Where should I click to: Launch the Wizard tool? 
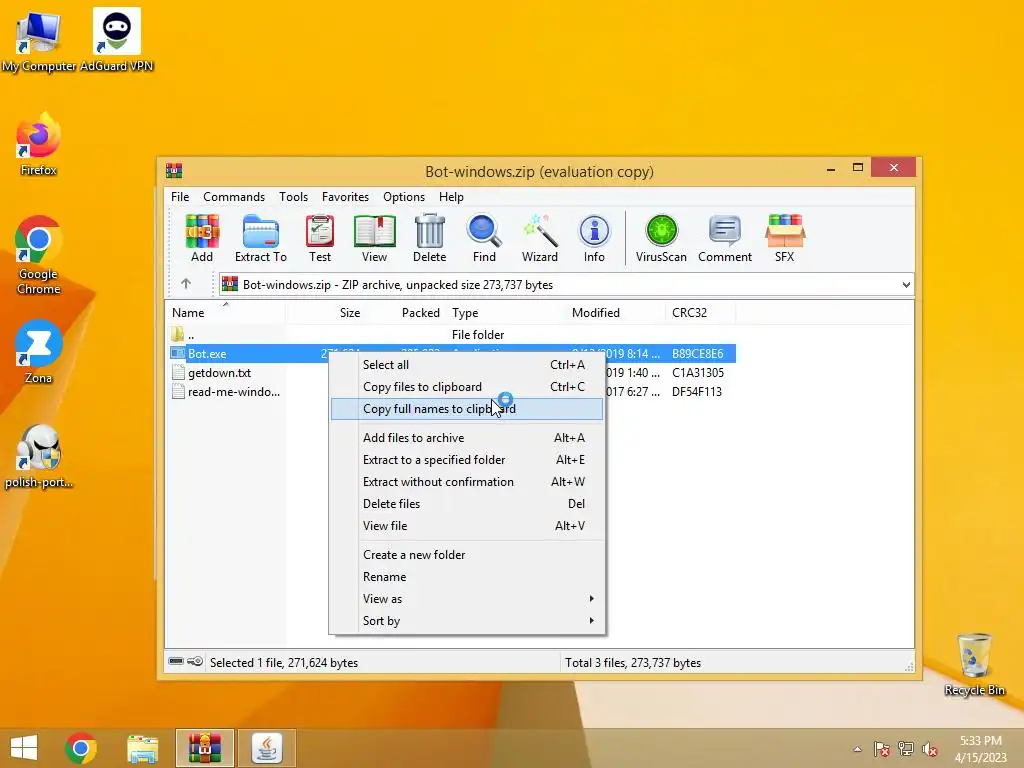coord(539,238)
